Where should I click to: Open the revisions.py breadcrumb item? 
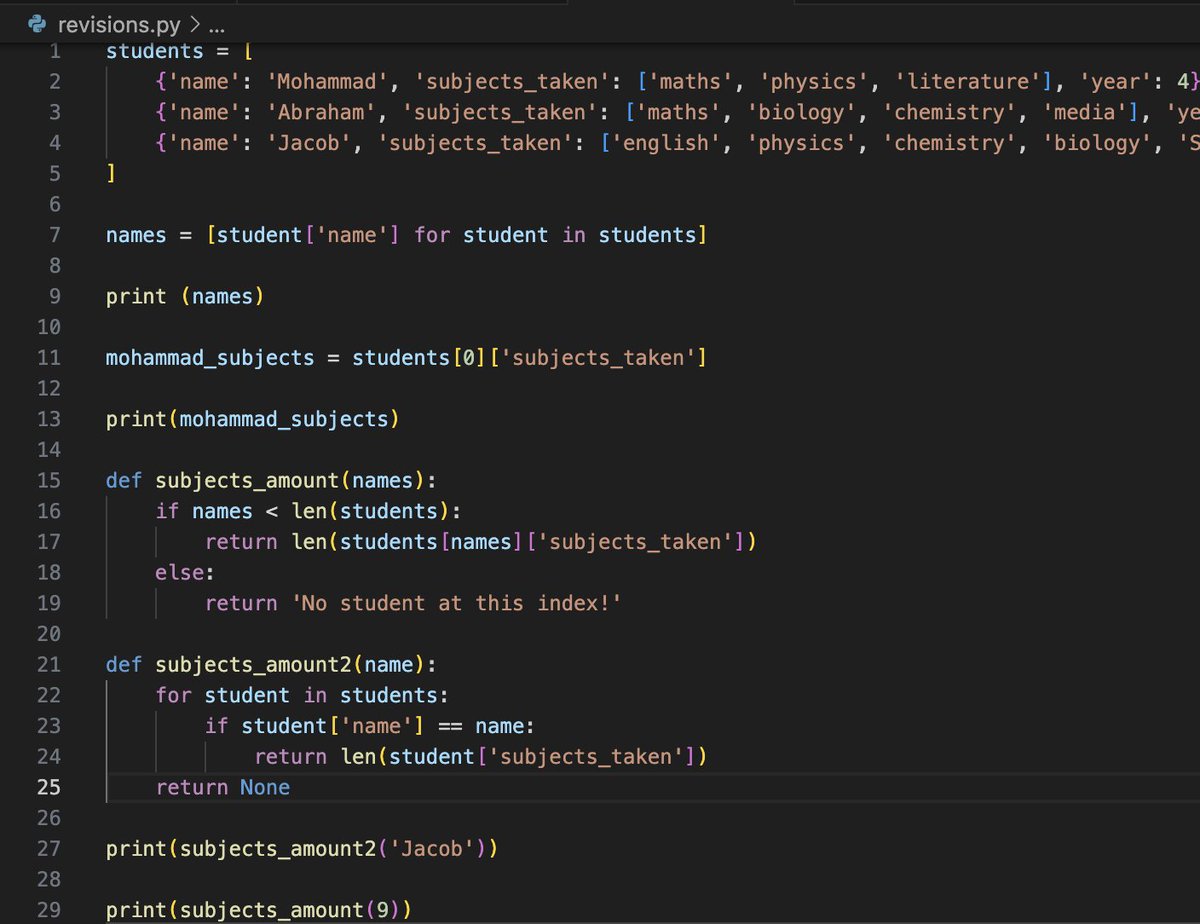(119, 24)
